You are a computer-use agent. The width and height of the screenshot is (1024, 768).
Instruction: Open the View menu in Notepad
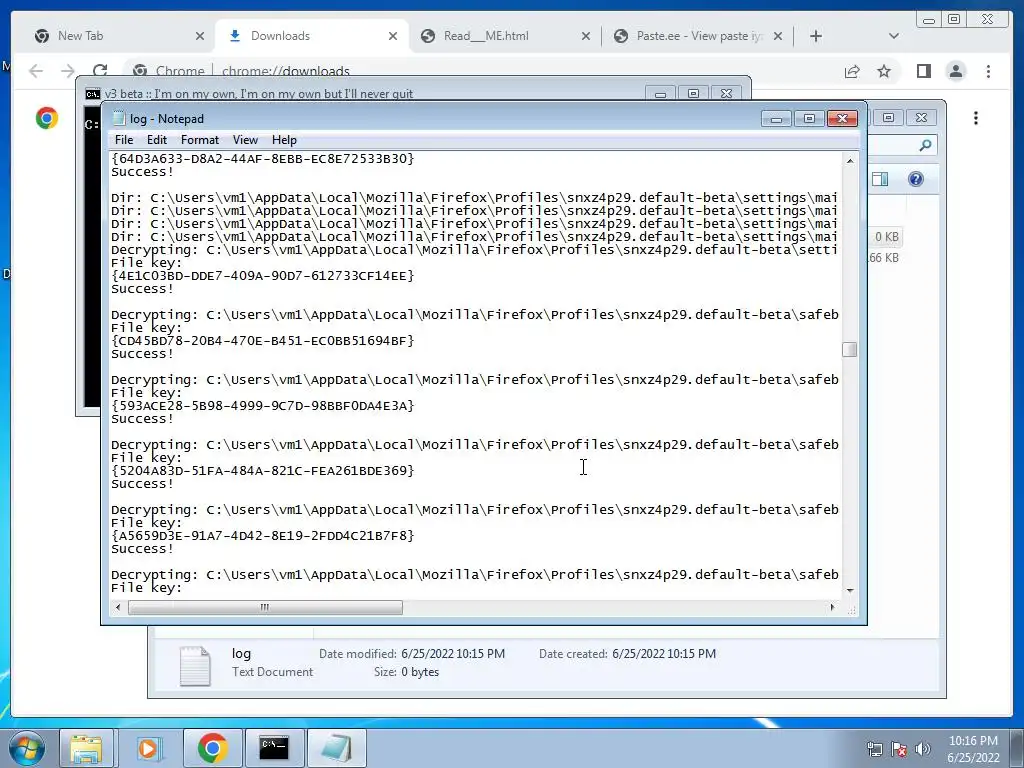point(245,140)
